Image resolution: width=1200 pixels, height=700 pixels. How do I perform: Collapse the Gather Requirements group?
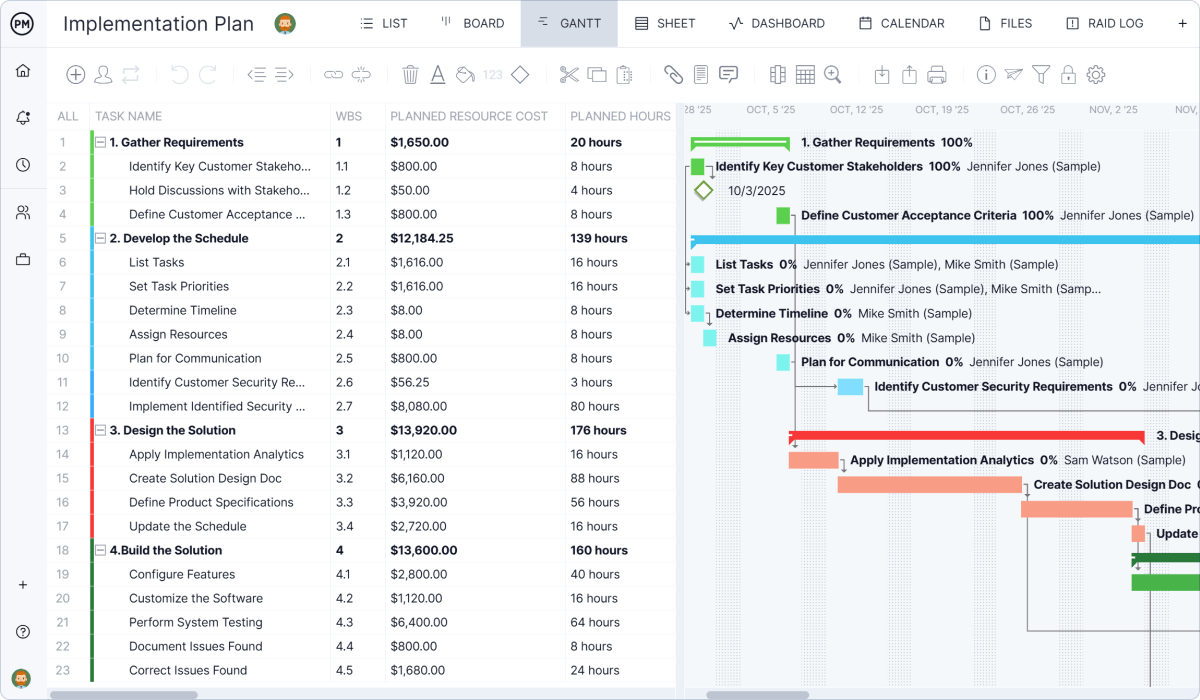[x=99, y=141]
